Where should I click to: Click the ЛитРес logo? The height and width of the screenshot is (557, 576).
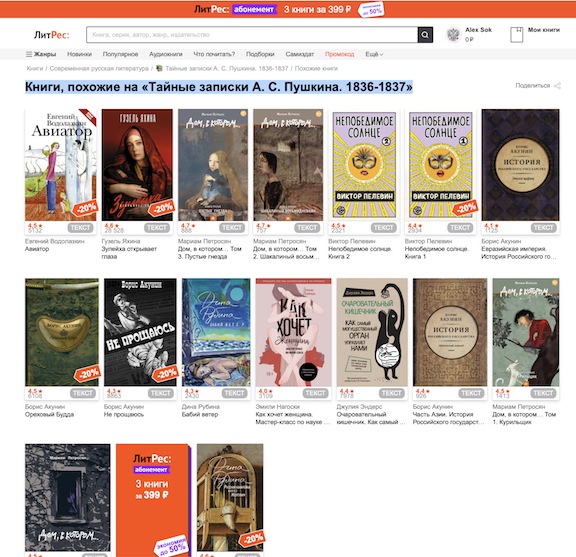[x=51, y=35]
